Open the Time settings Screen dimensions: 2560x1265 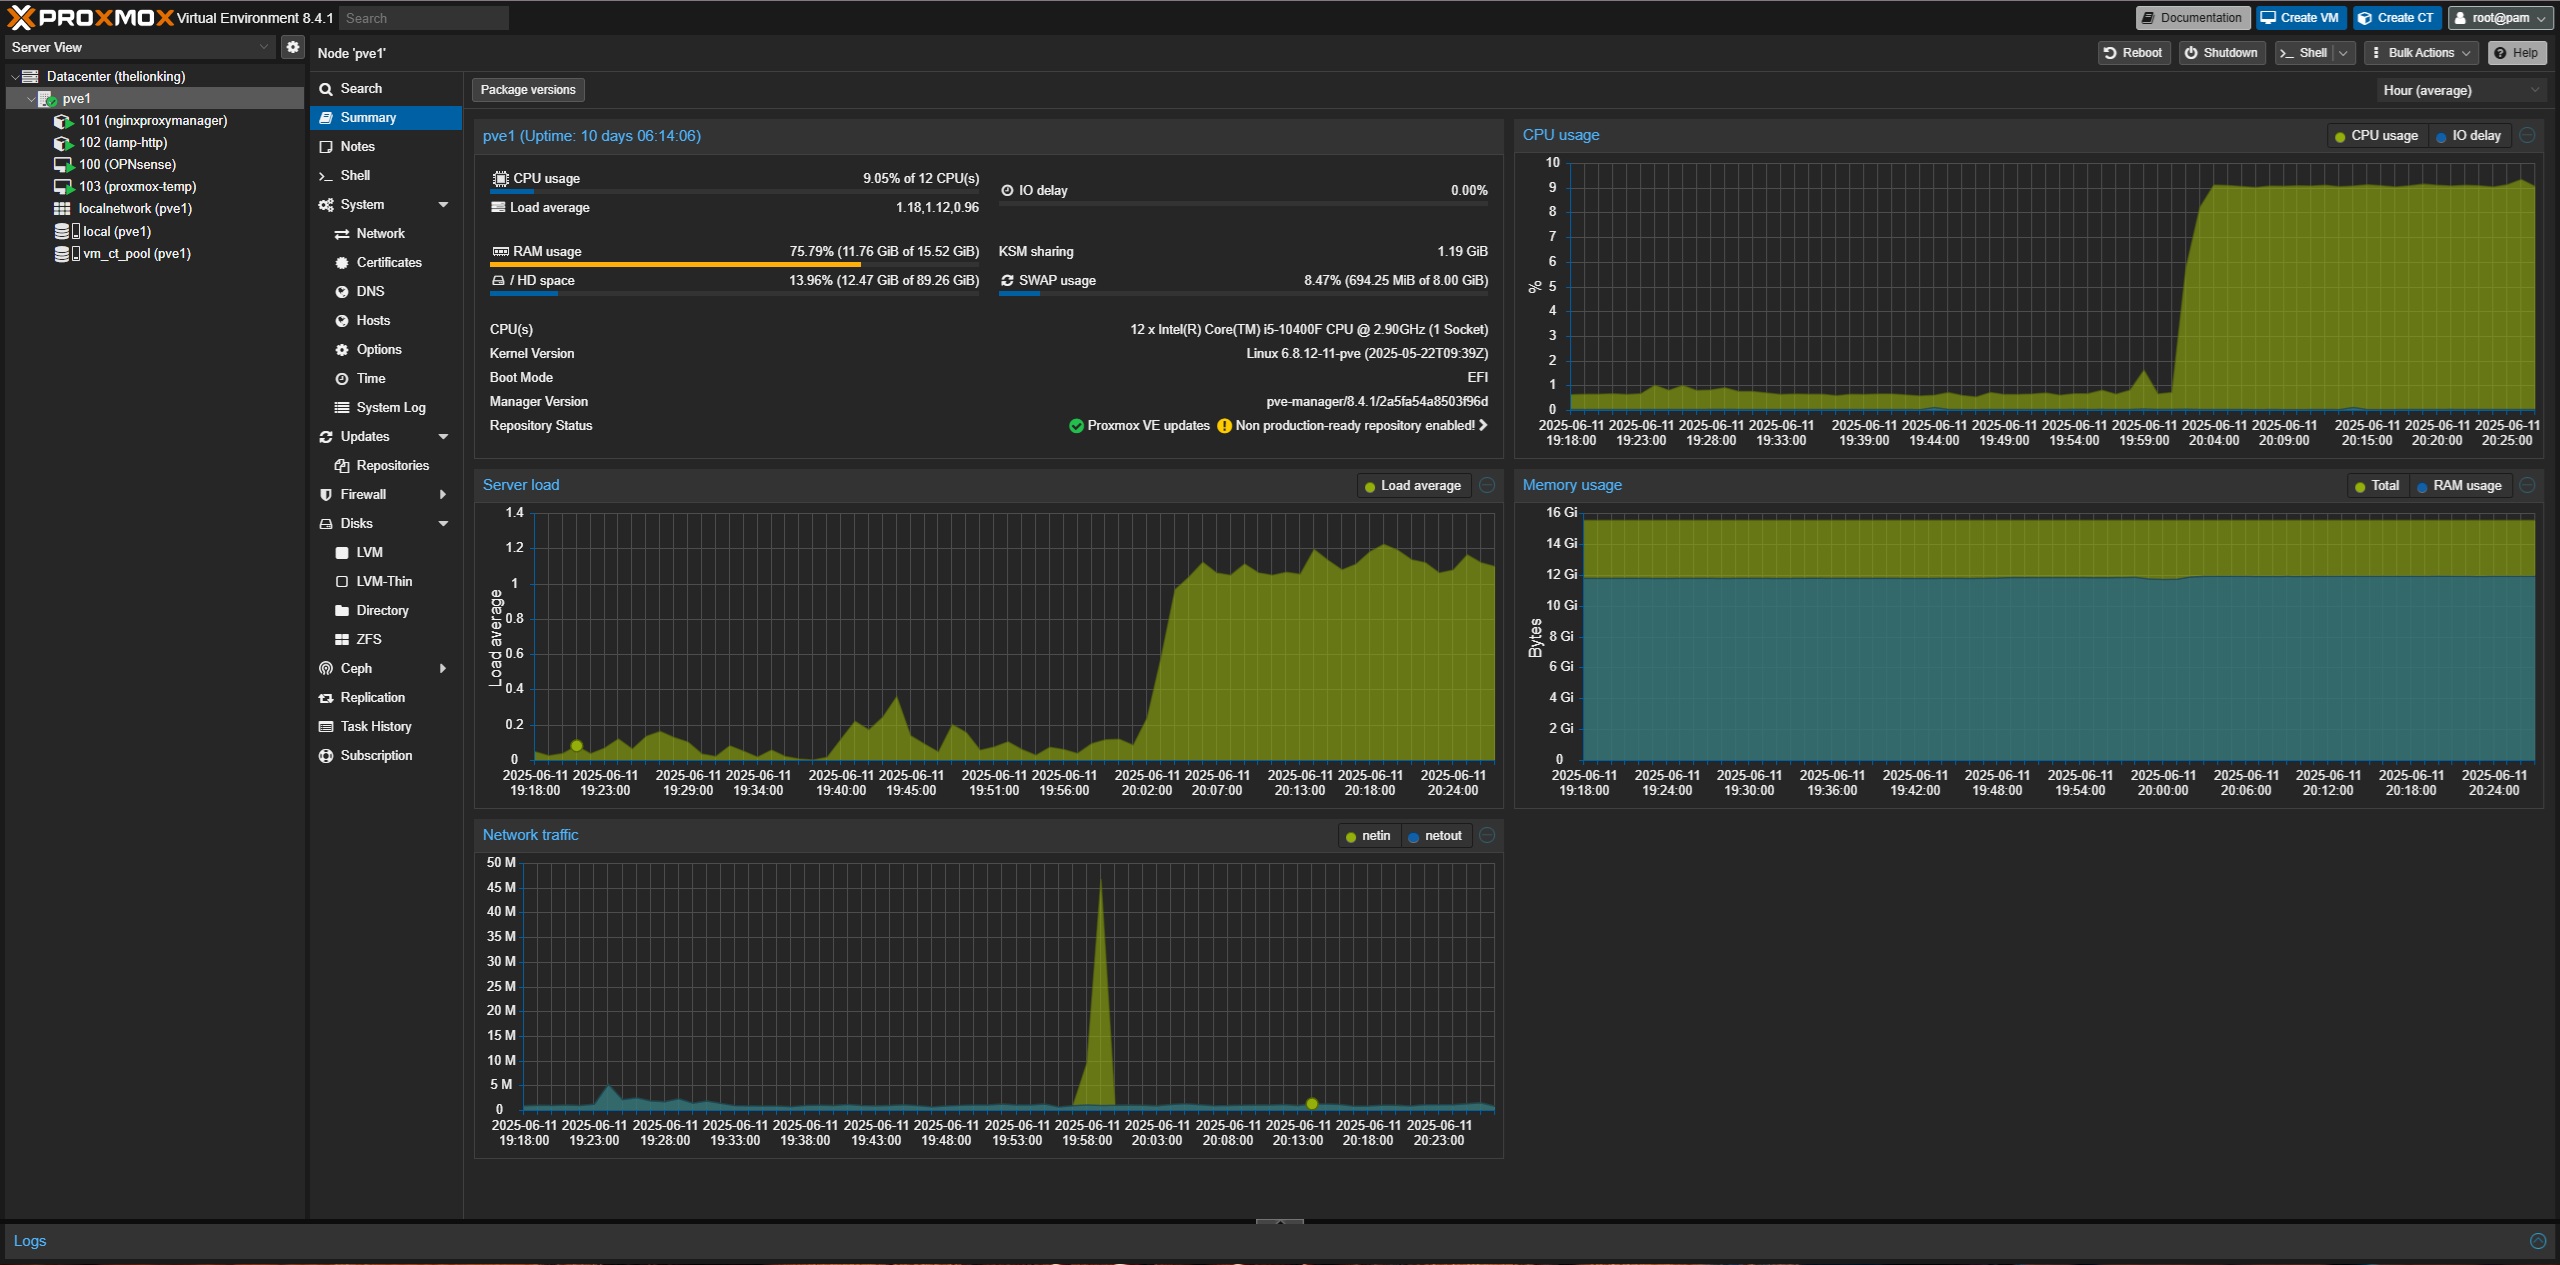pos(385,378)
